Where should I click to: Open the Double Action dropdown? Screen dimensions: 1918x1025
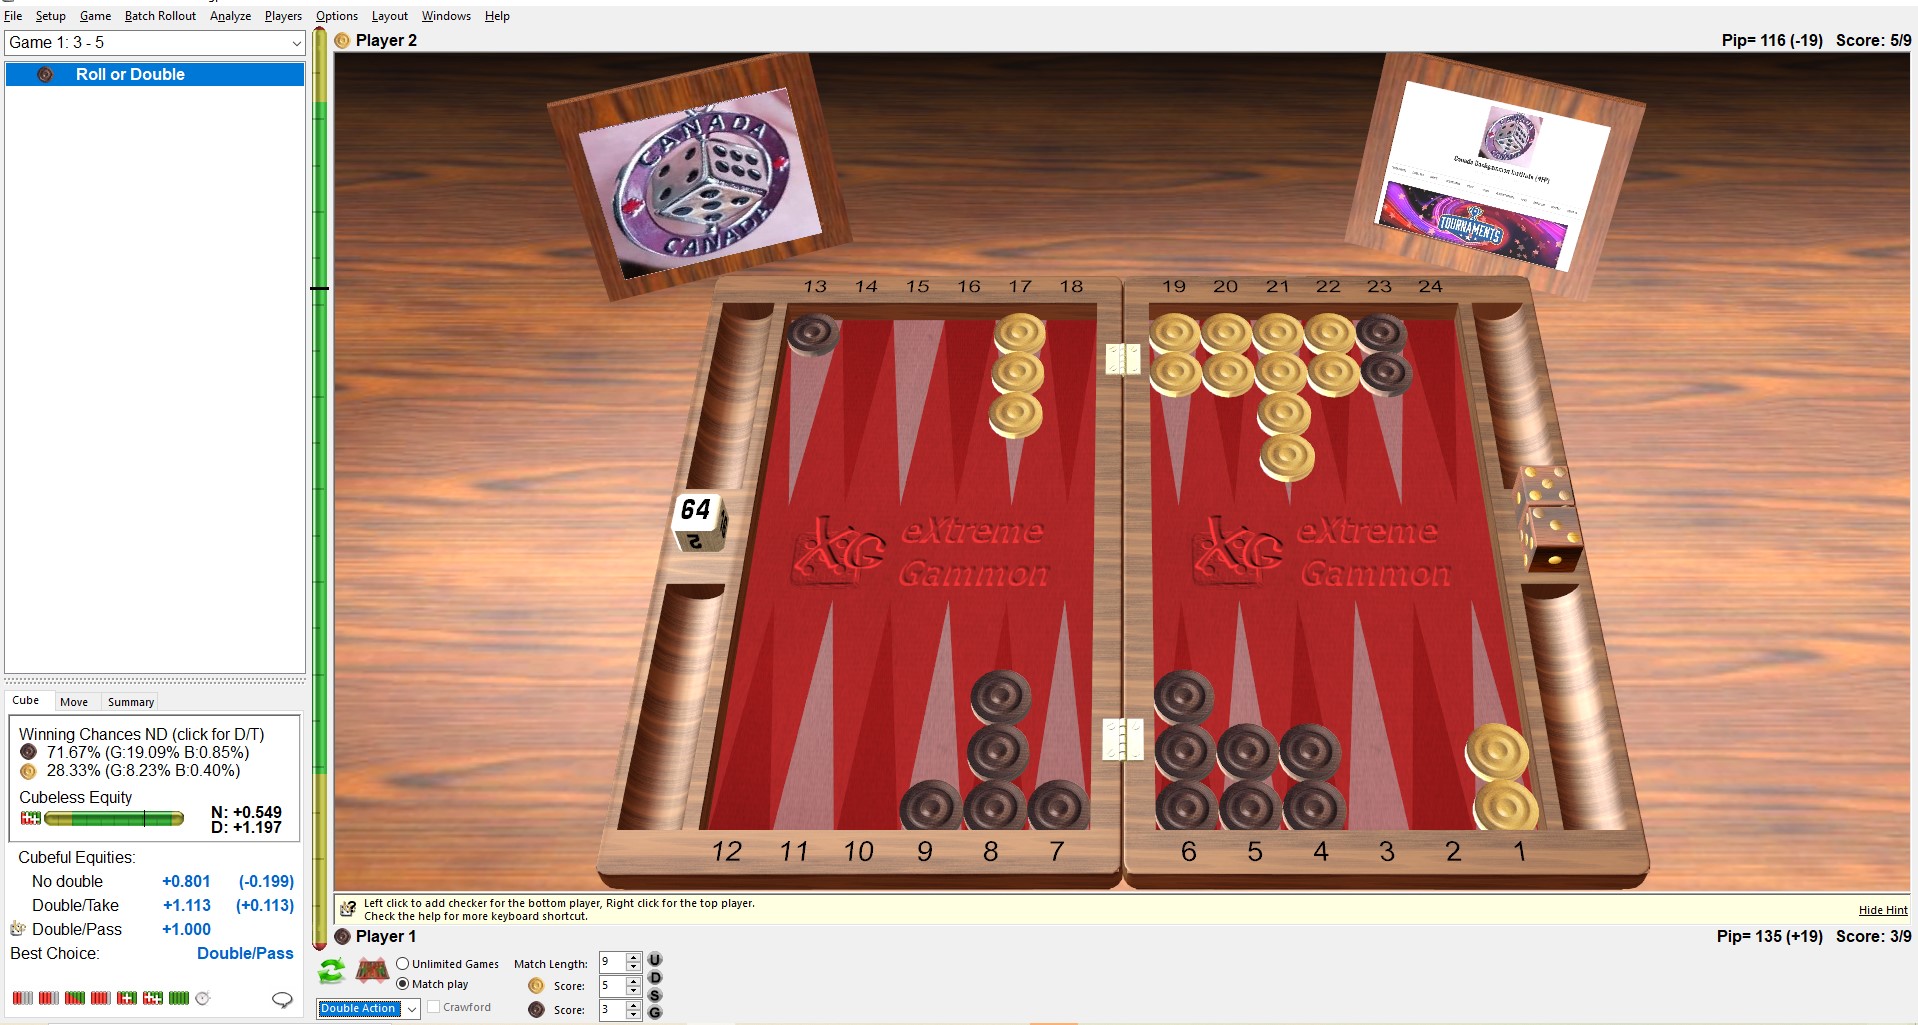point(411,1009)
